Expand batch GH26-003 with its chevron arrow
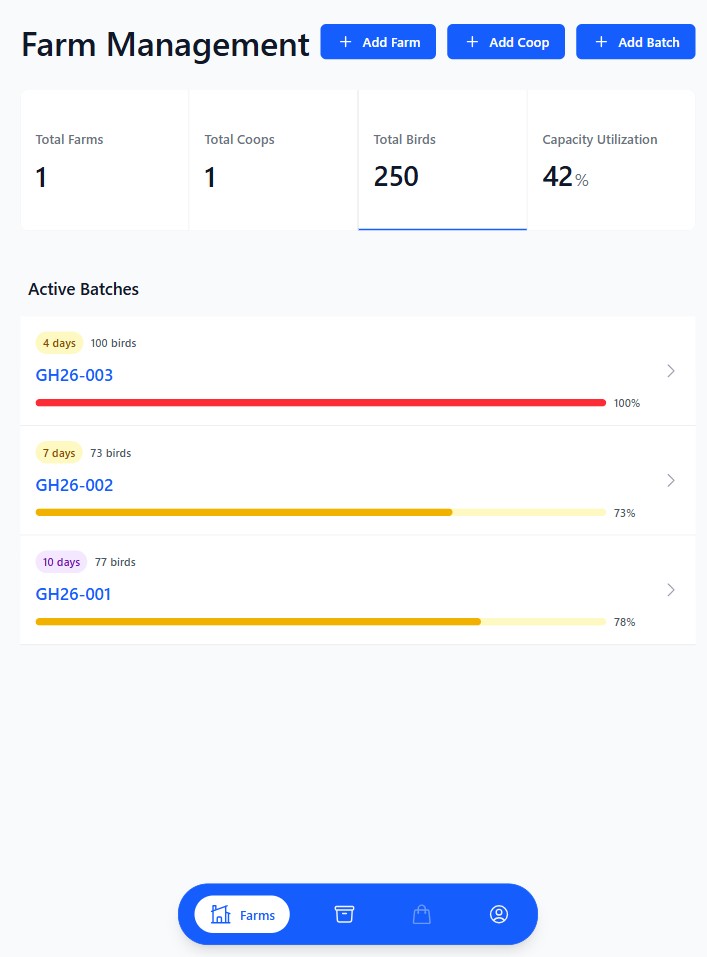The height and width of the screenshot is (957, 707). pyautogui.click(x=671, y=371)
